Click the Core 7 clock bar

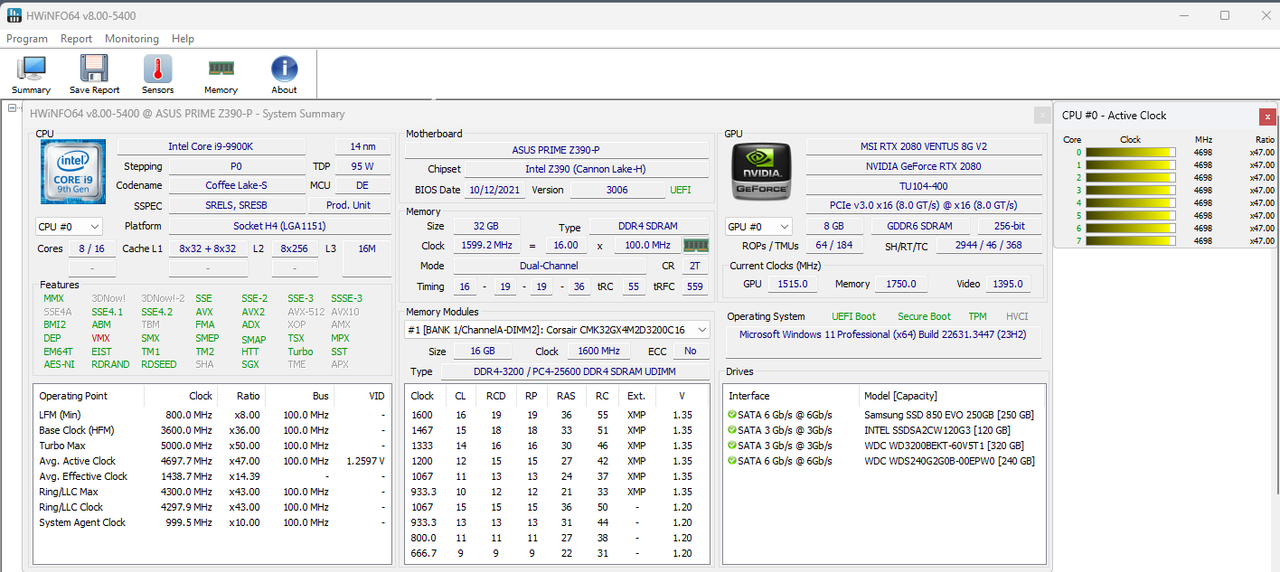1132,241
